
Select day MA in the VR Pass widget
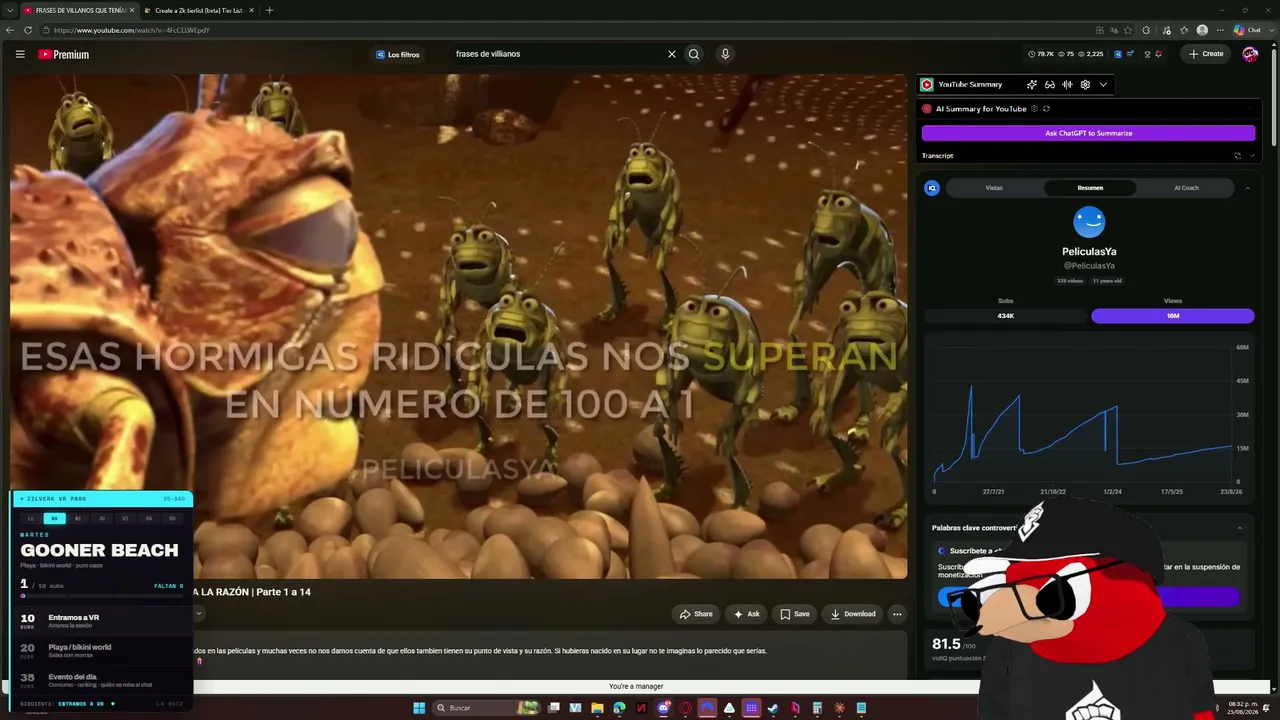(55, 518)
